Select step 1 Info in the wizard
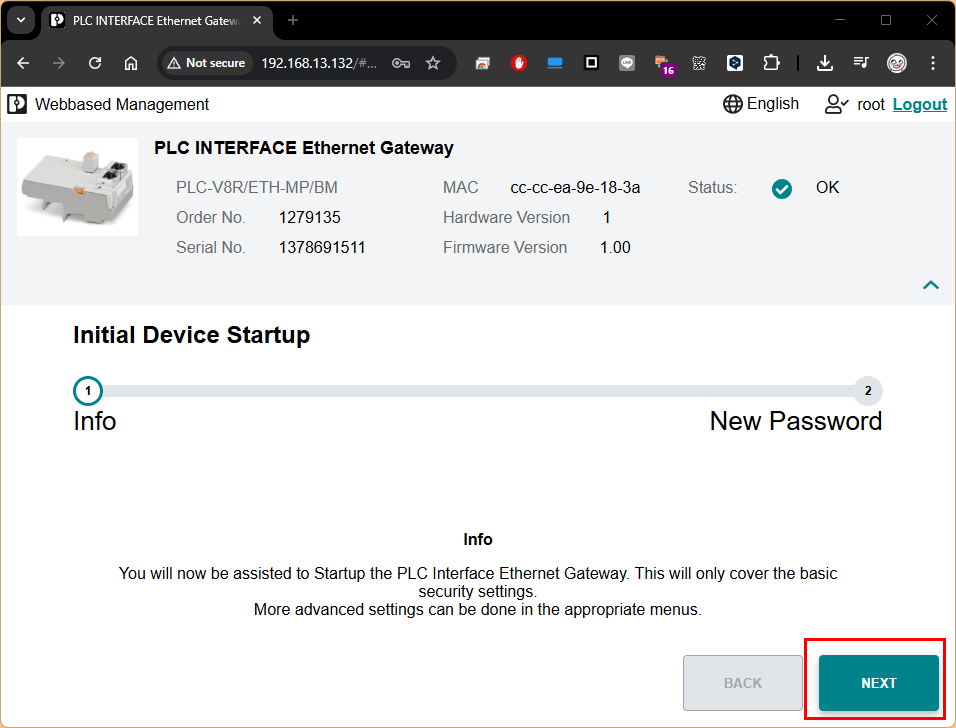This screenshot has height=728, width=956. pyautogui.click(x=88, y=391)
